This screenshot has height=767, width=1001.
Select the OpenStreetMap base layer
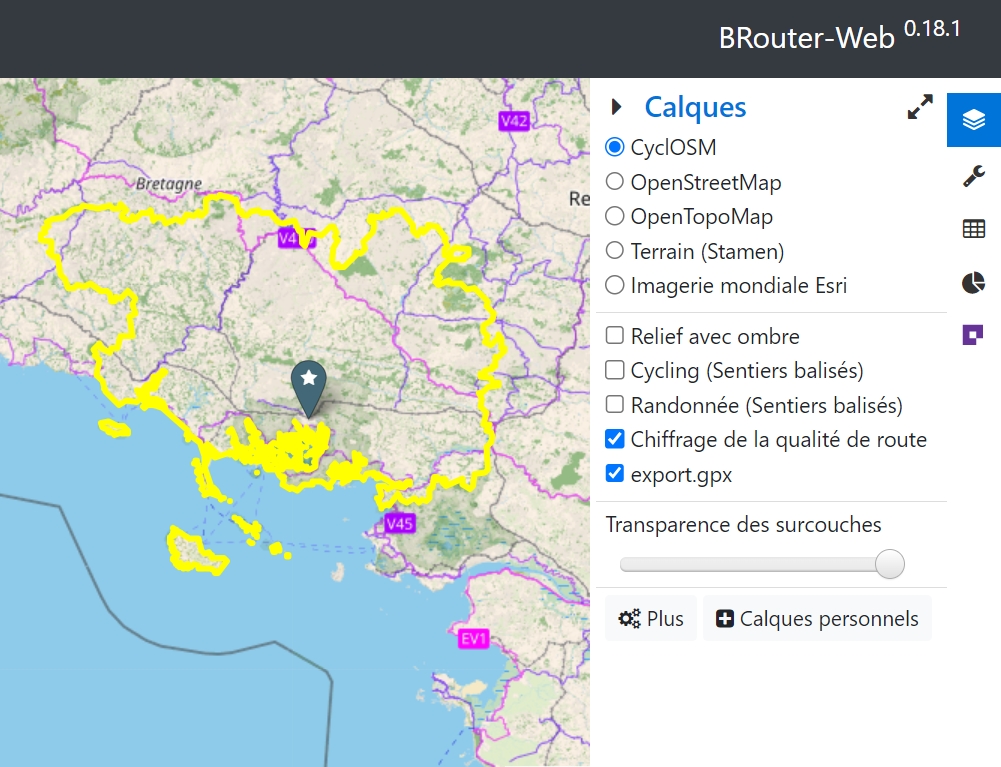pos(615,182)
